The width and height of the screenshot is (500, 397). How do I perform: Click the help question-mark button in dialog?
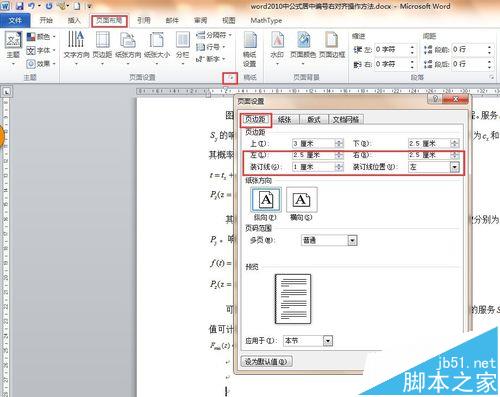(x=435, y=99)
